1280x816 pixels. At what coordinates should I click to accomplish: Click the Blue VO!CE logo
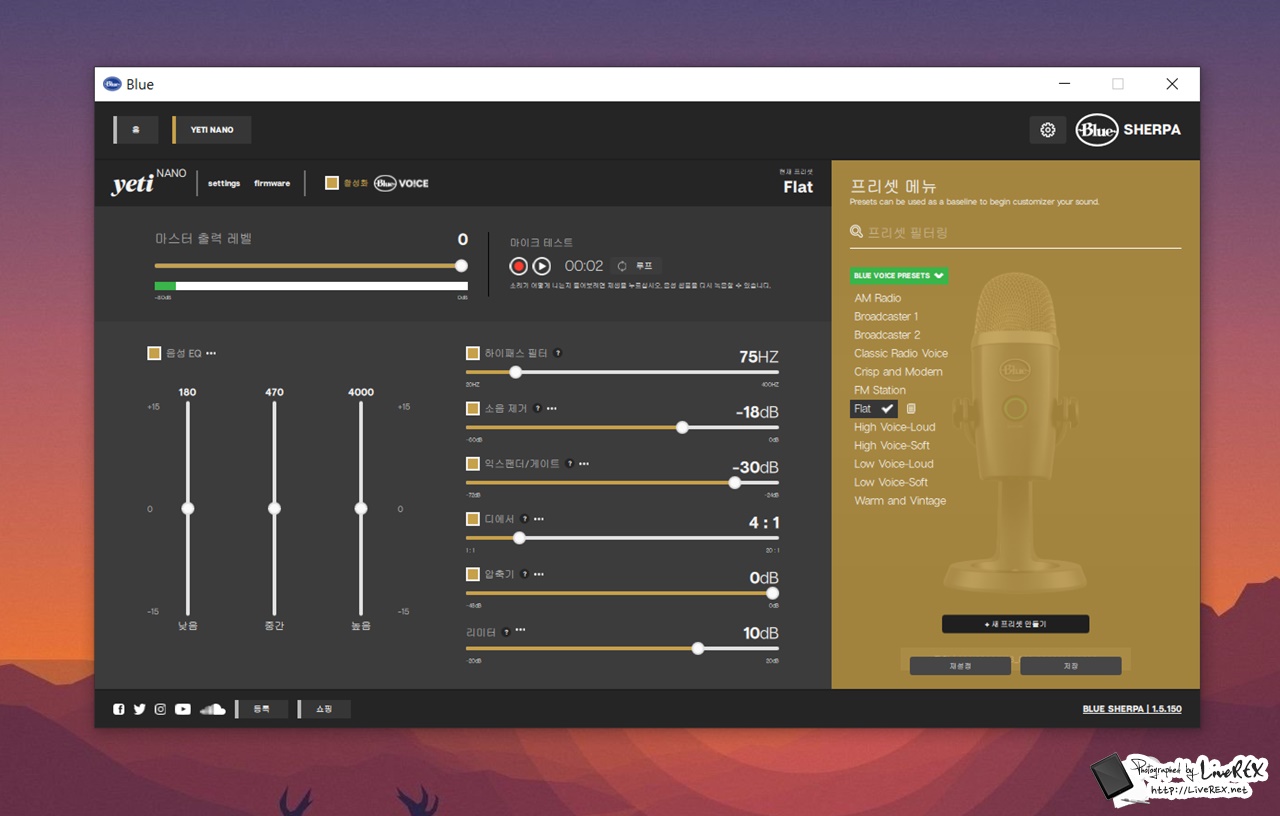pyautogui.click(x=401, y=183)
